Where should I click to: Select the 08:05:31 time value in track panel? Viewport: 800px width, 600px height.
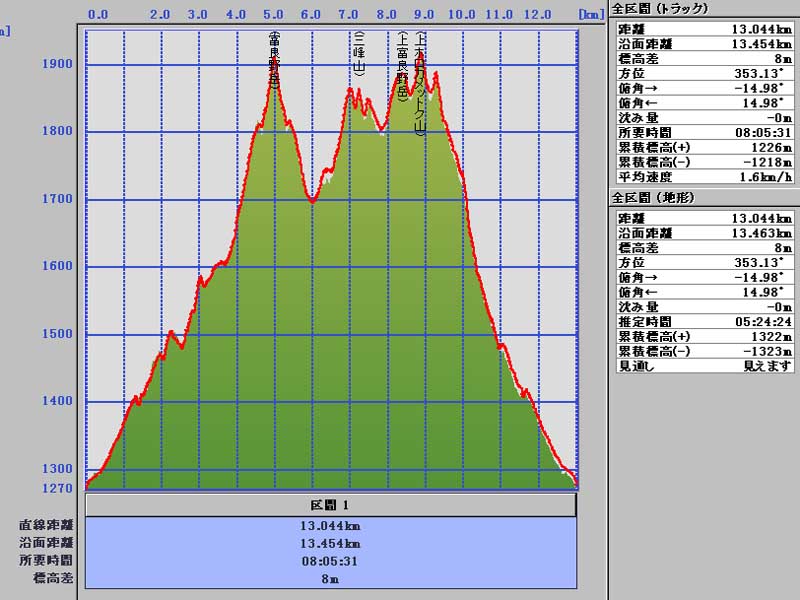click(x=760, y=132)
